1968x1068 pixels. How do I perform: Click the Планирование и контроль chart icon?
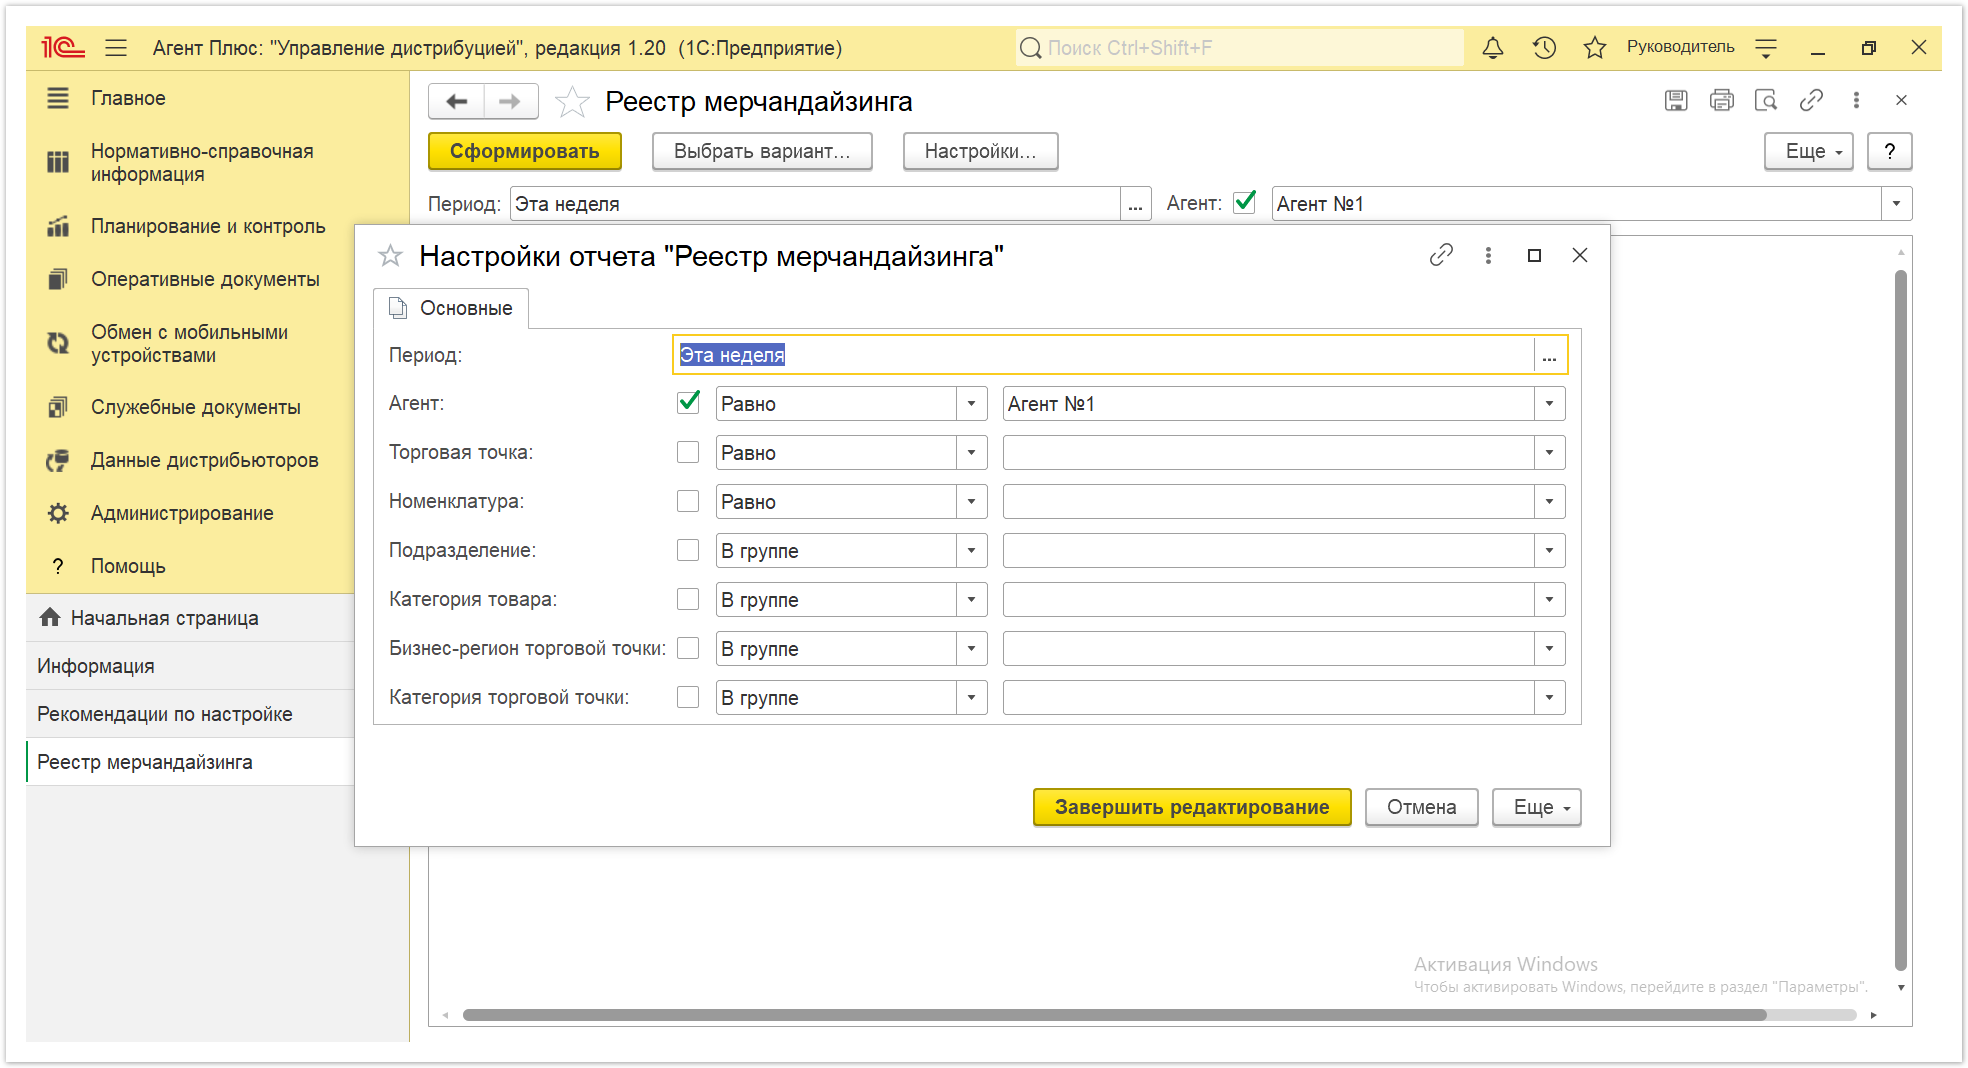(x=58, y=226)
